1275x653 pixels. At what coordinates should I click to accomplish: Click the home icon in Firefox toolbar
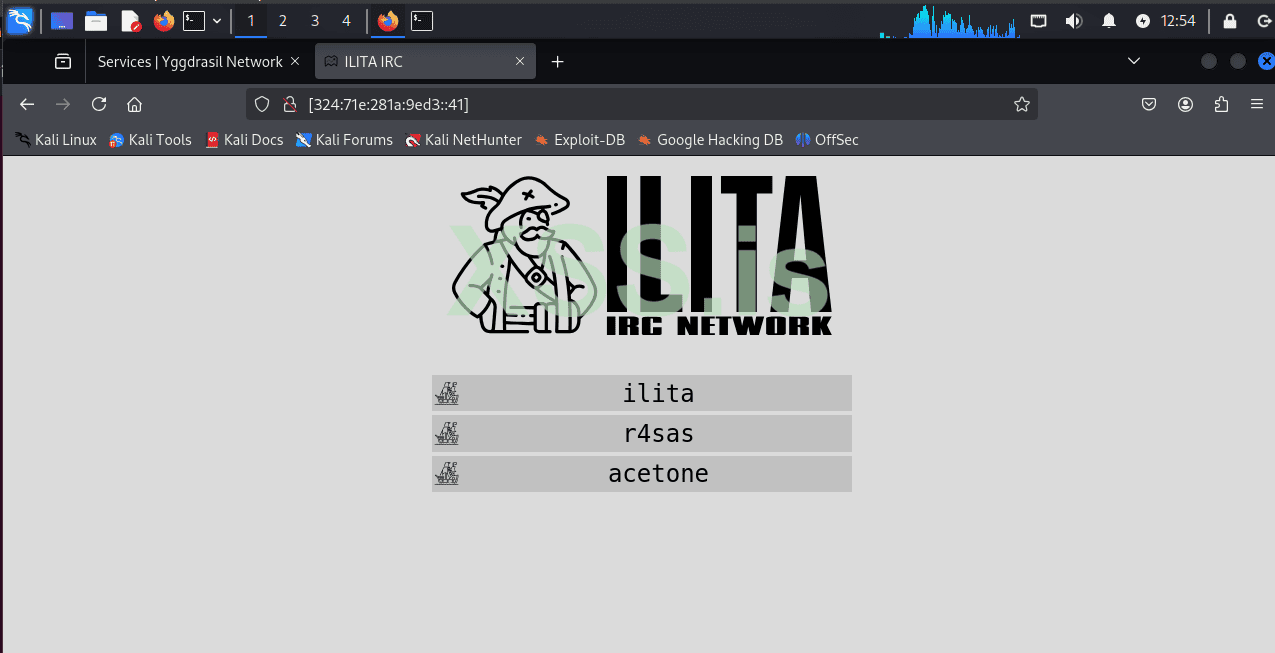(x=134, y=103)
